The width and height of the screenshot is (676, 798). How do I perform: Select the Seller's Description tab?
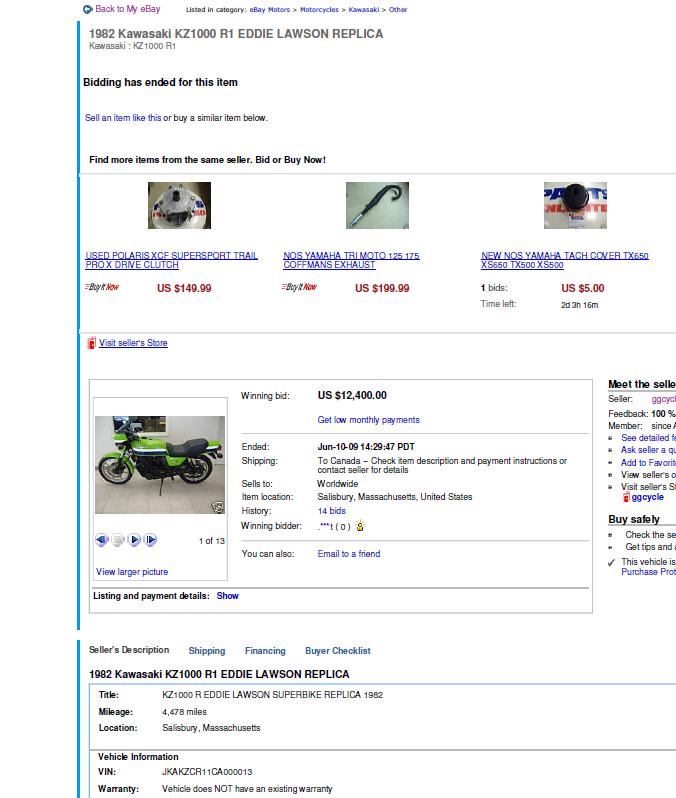click(129, 650)
